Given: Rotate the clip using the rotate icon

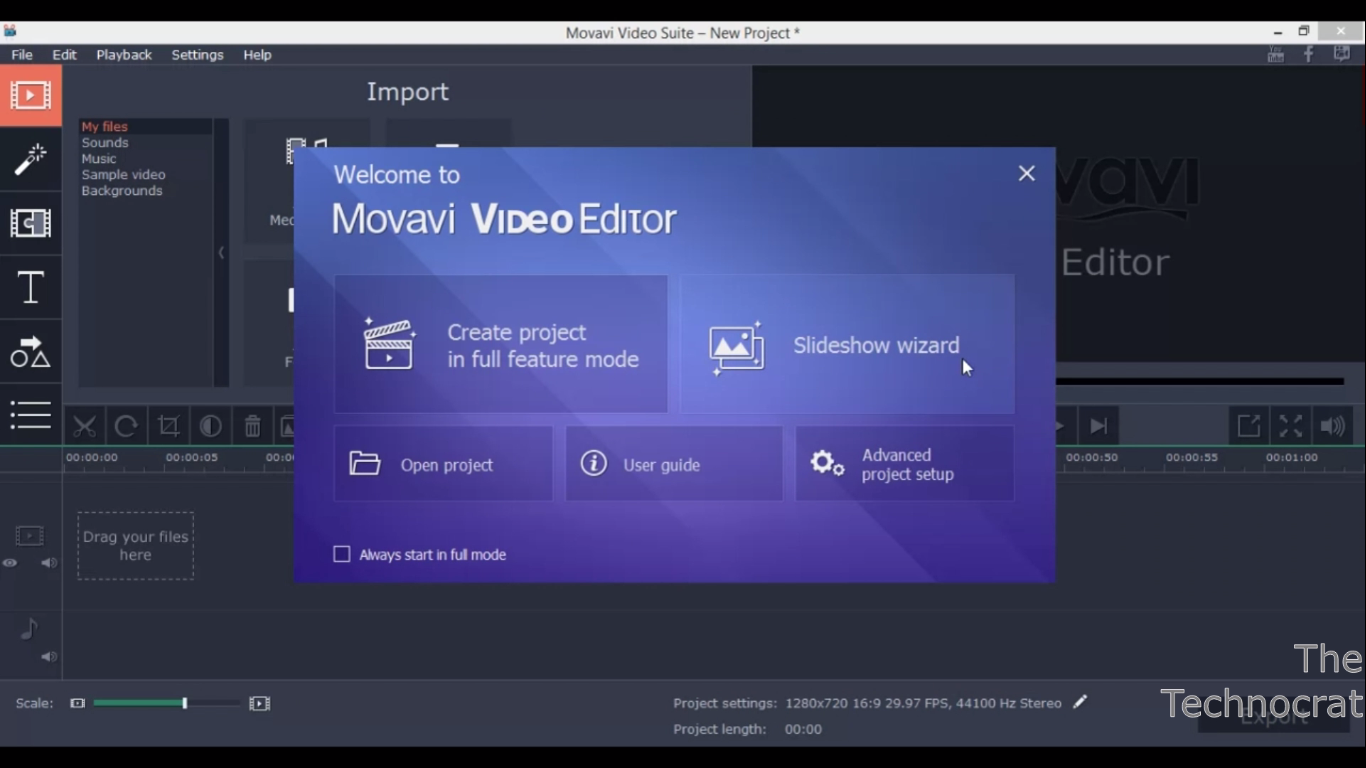Looking at the screenshot, I should tap(126, 425).
